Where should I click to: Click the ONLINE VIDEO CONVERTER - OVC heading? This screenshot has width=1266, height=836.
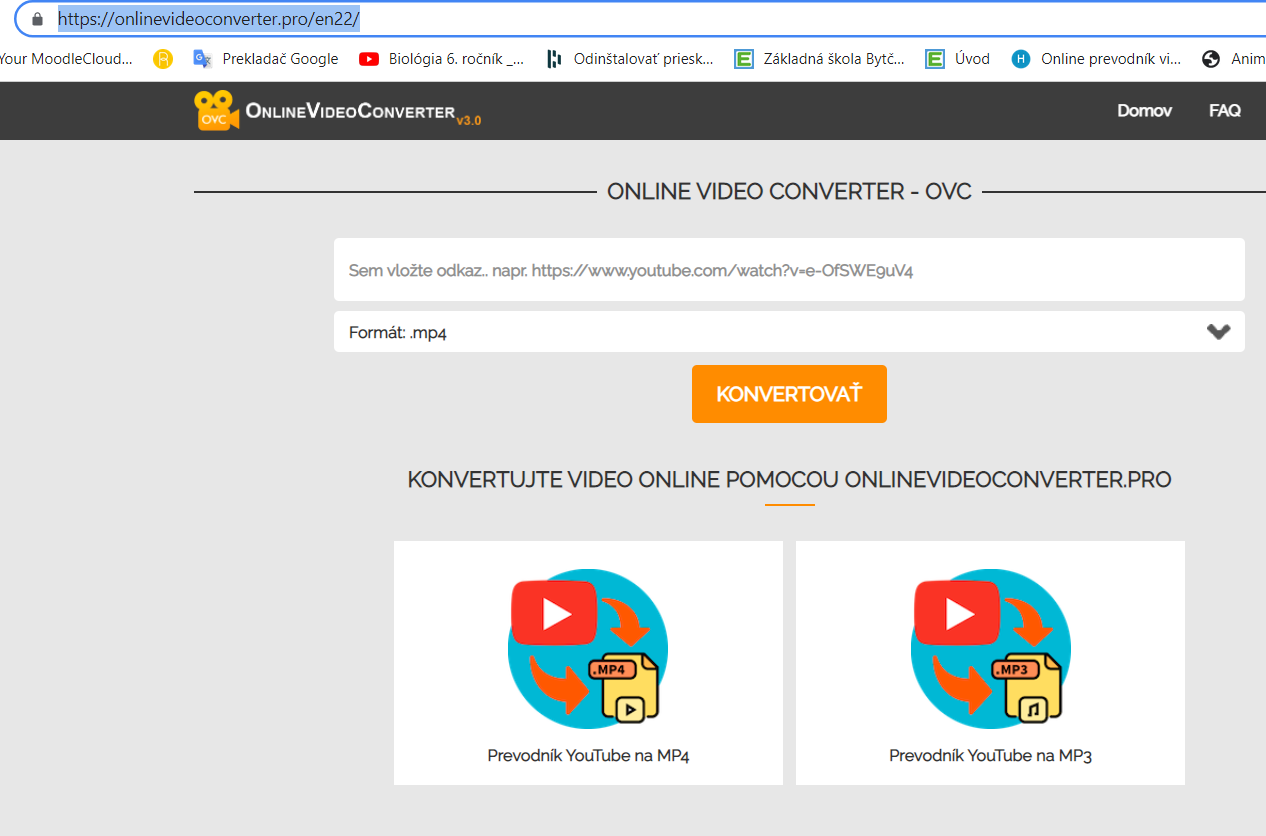pyautogui.click(x=789, y=191)
